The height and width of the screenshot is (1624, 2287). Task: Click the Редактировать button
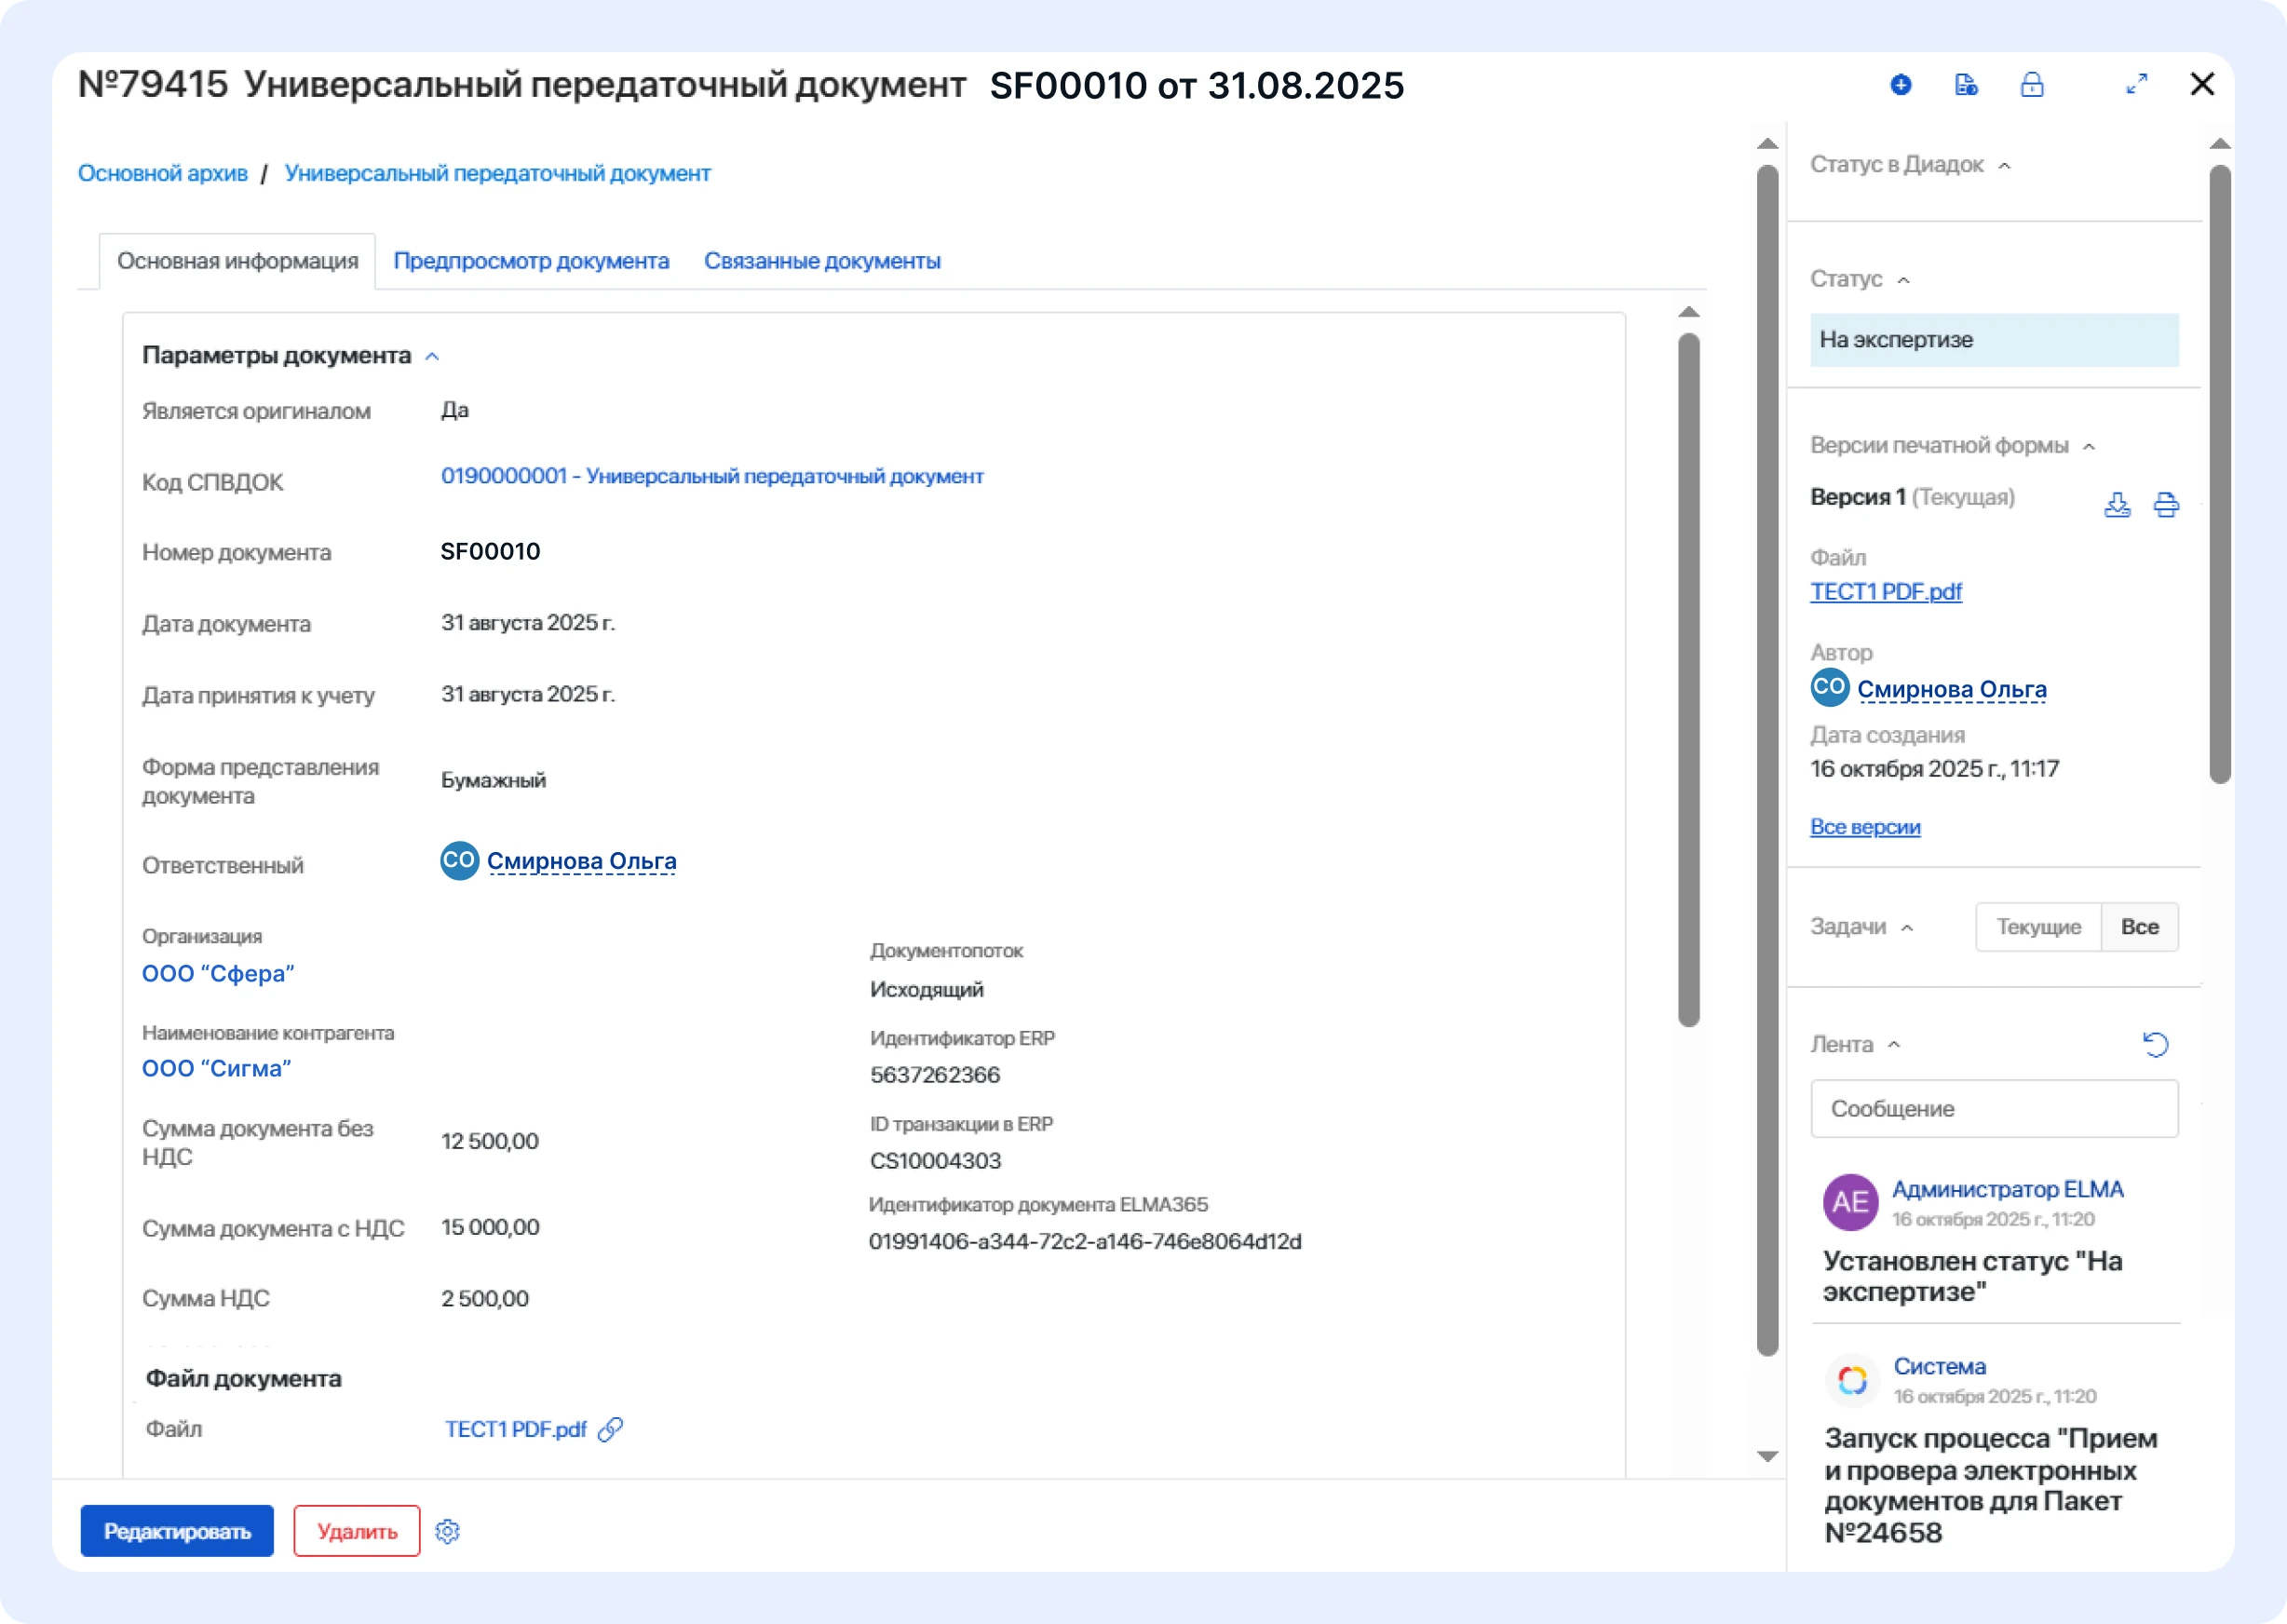(x=176, y=1530)
